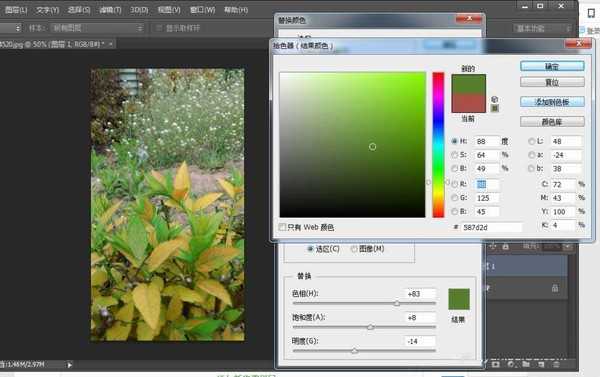Click the current color red swatch
This screenshot has width=600, height=377.
click(469, 103)
